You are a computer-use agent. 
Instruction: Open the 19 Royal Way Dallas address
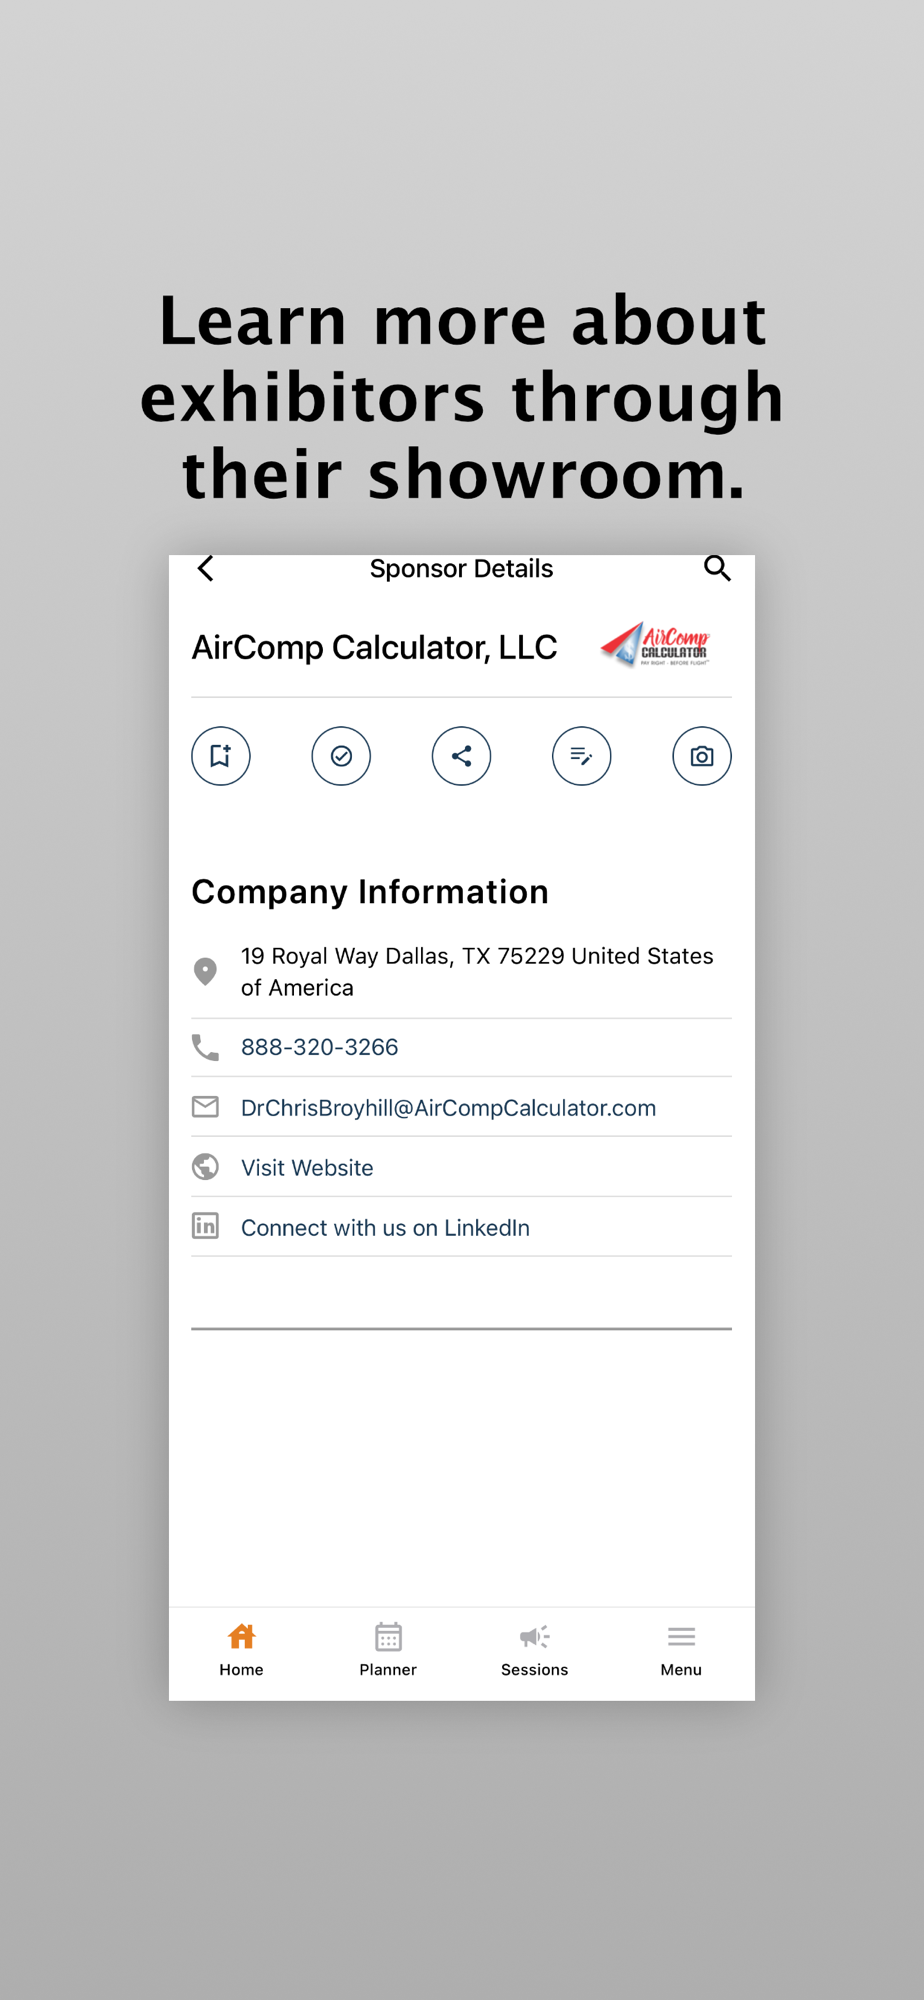[x=478, y=972]
